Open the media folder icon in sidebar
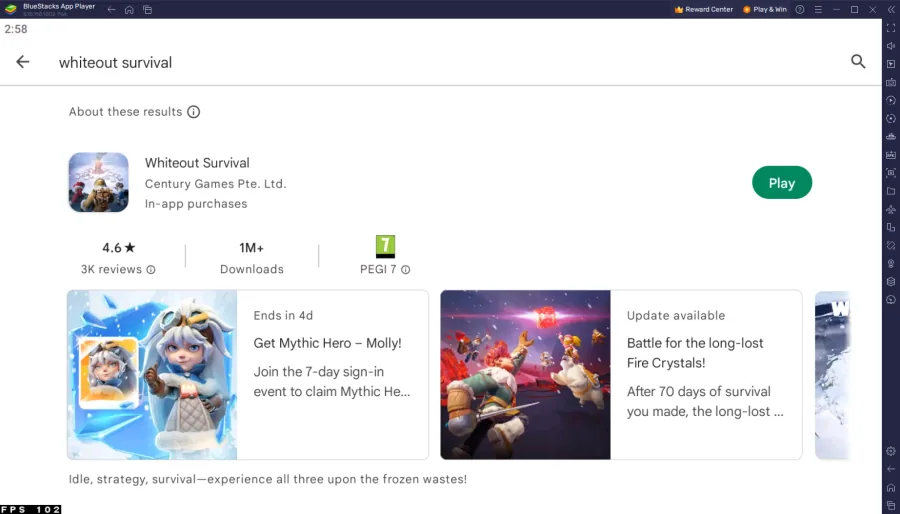 (891, 191)
